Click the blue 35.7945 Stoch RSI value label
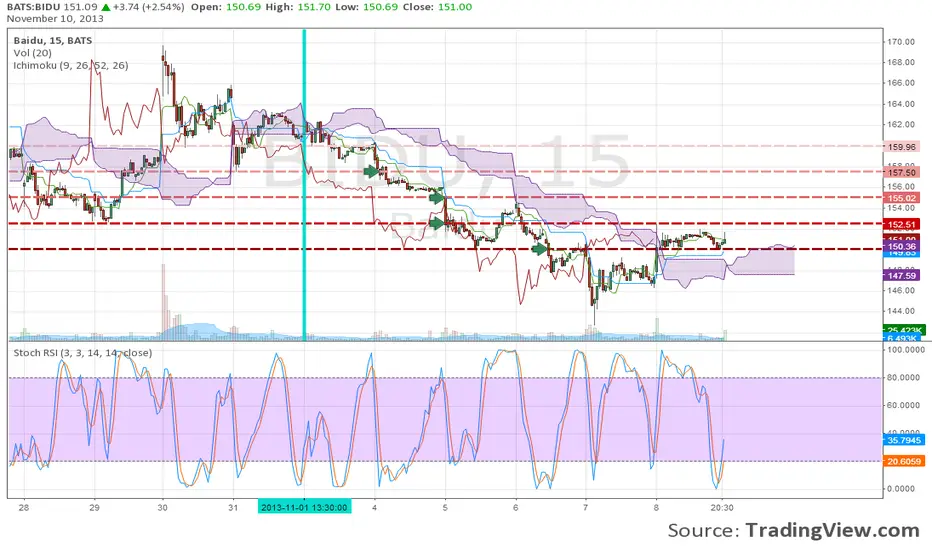The image size is (932, 550). click(x=903, y=440)
